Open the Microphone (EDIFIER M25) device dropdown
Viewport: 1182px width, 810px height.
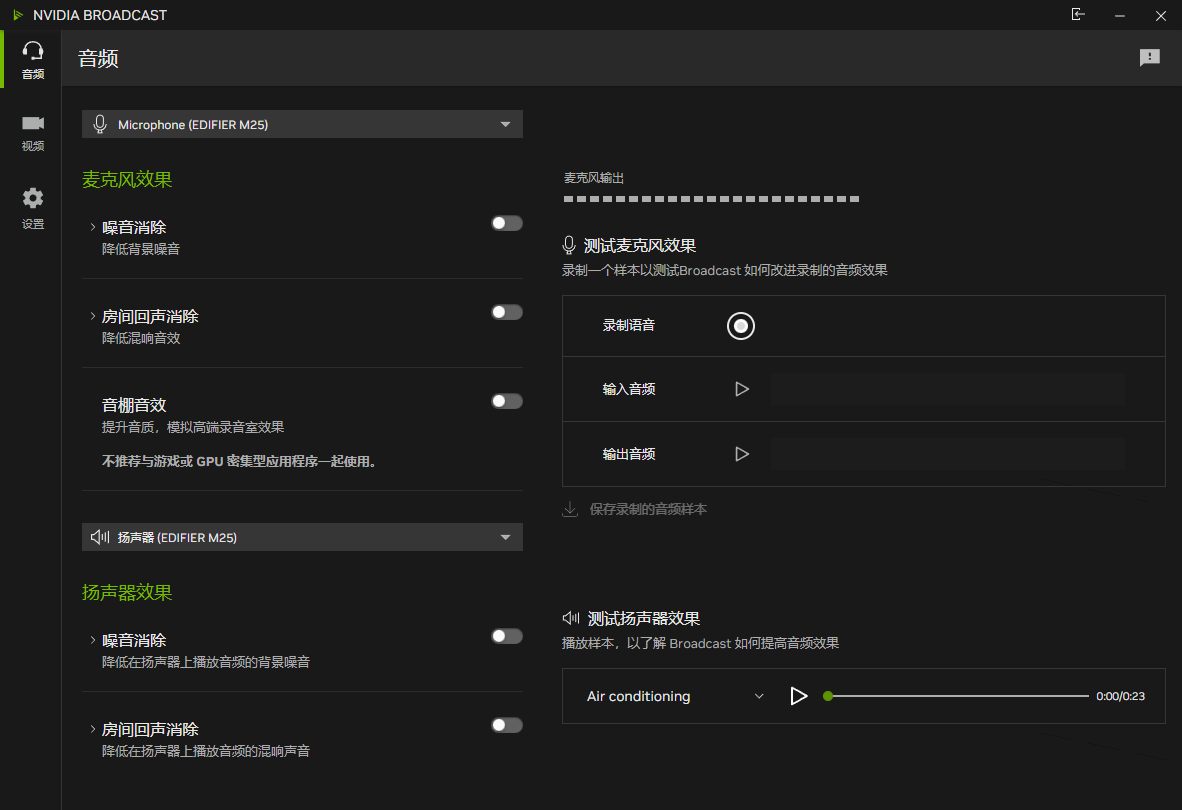(302, 124)
